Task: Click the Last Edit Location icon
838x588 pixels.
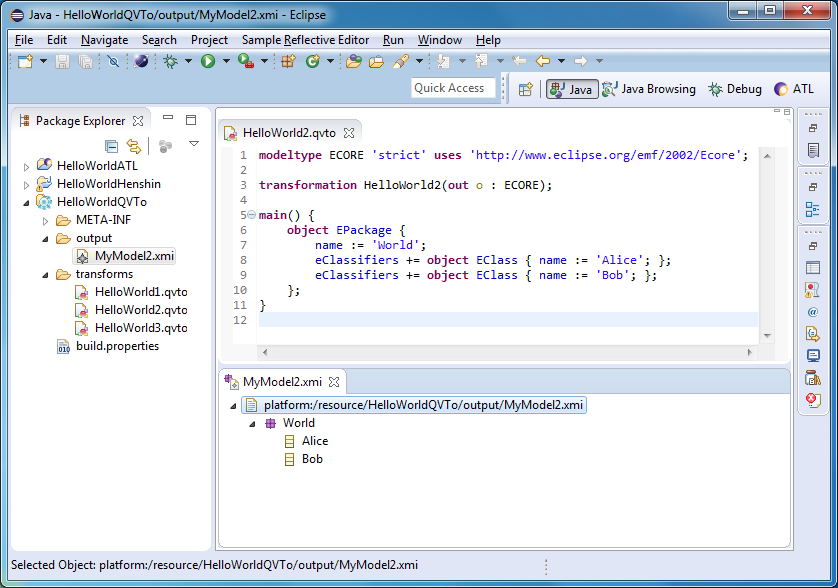Action: click(519, 61)
